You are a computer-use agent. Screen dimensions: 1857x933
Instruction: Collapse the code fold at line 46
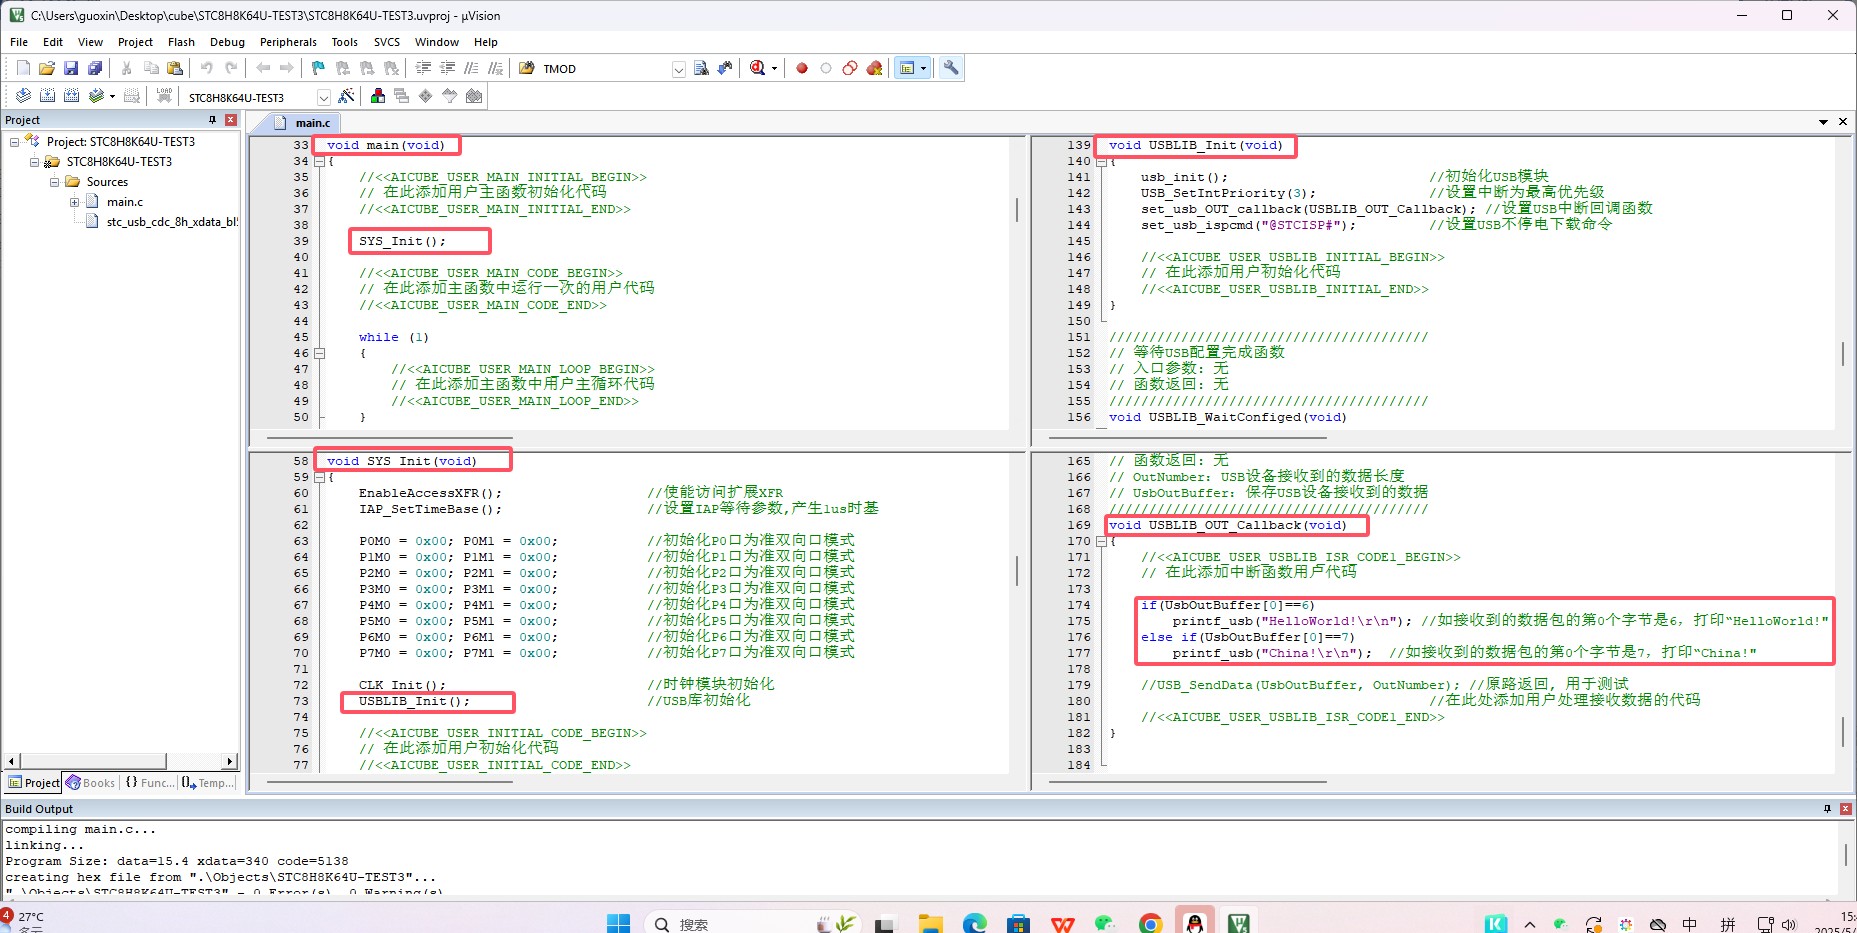coord(320,353)
